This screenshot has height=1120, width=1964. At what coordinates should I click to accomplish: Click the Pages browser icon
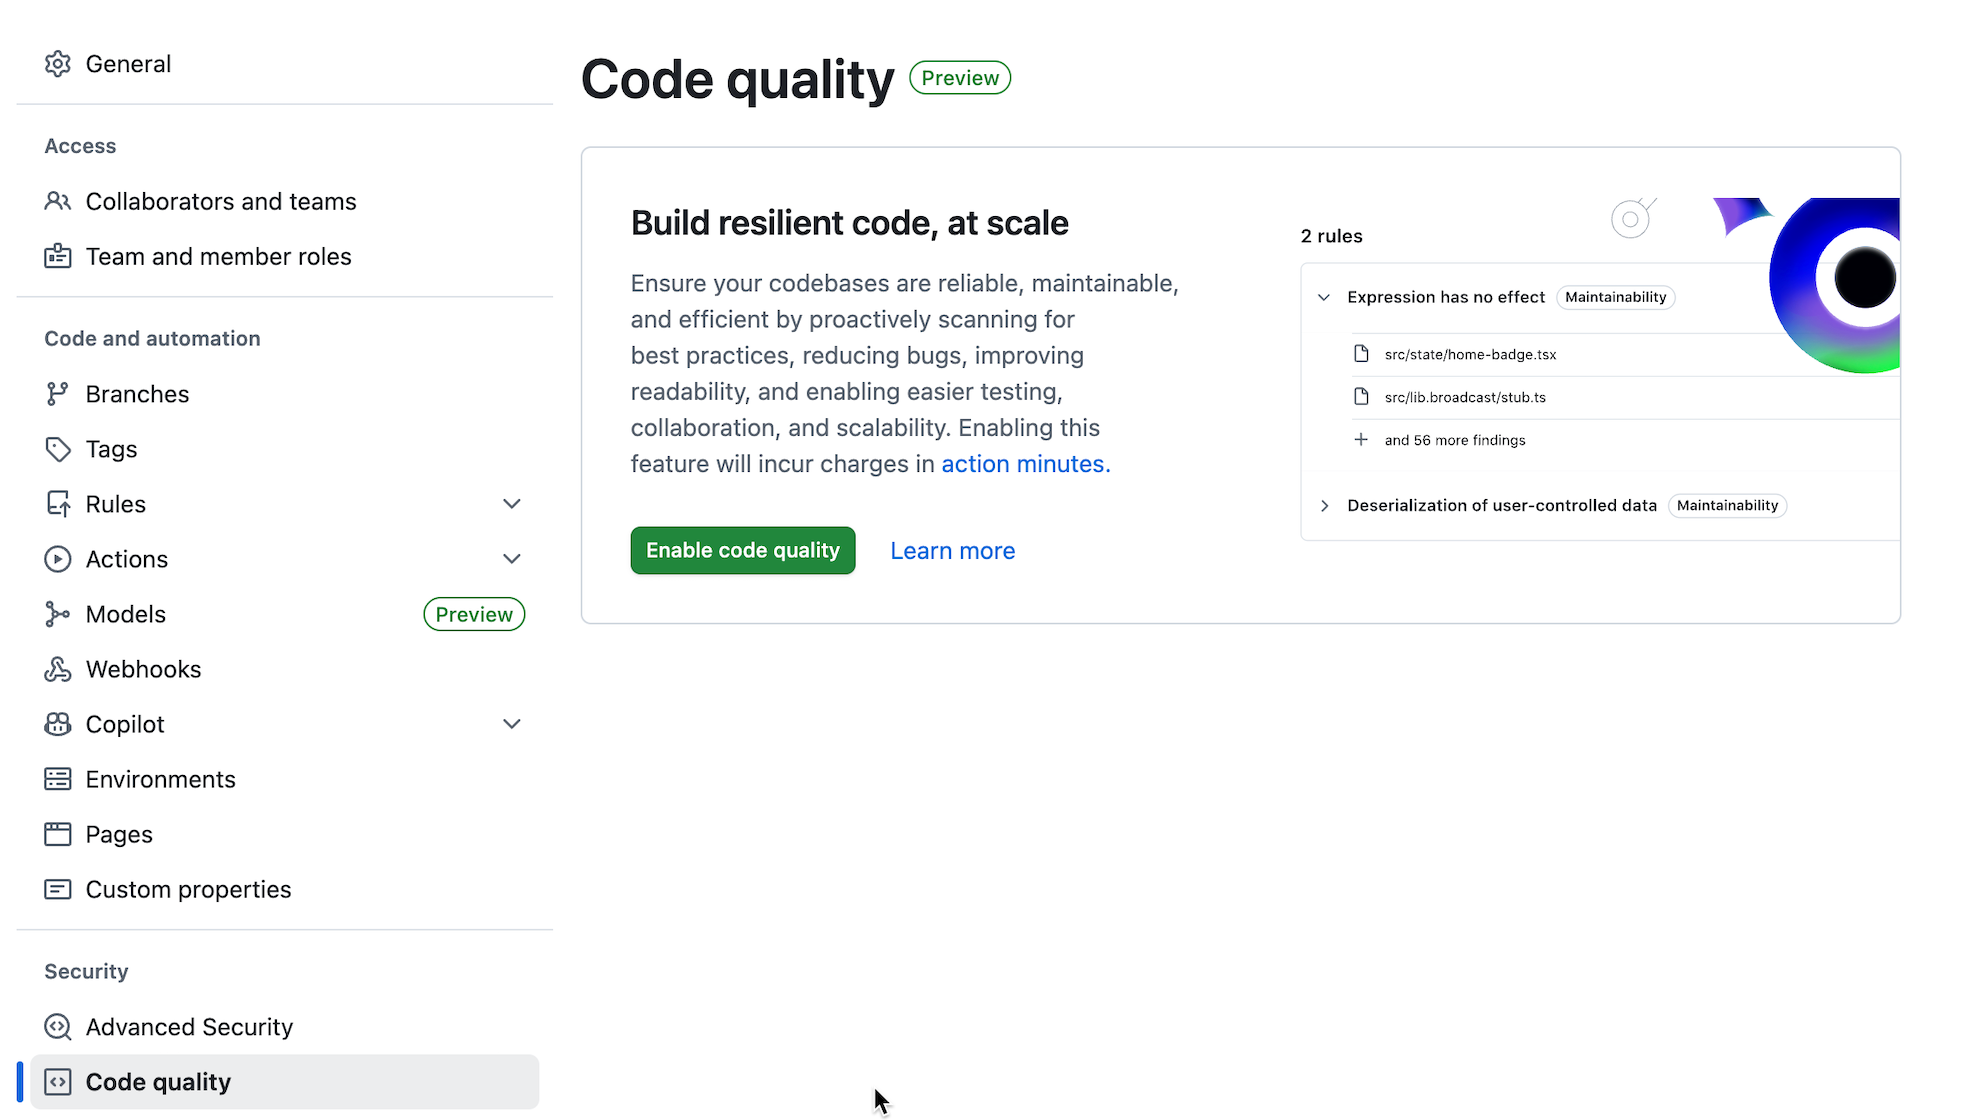pyautogui.click(x=58, y=833)
